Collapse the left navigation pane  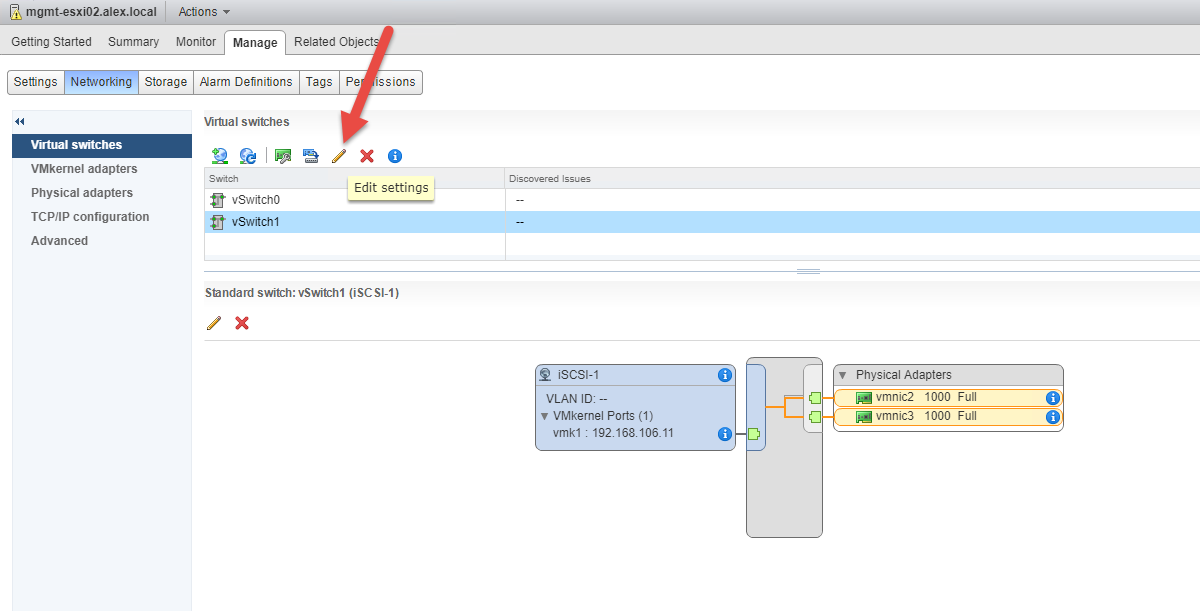pyautogui.click(x=20, y=121)
